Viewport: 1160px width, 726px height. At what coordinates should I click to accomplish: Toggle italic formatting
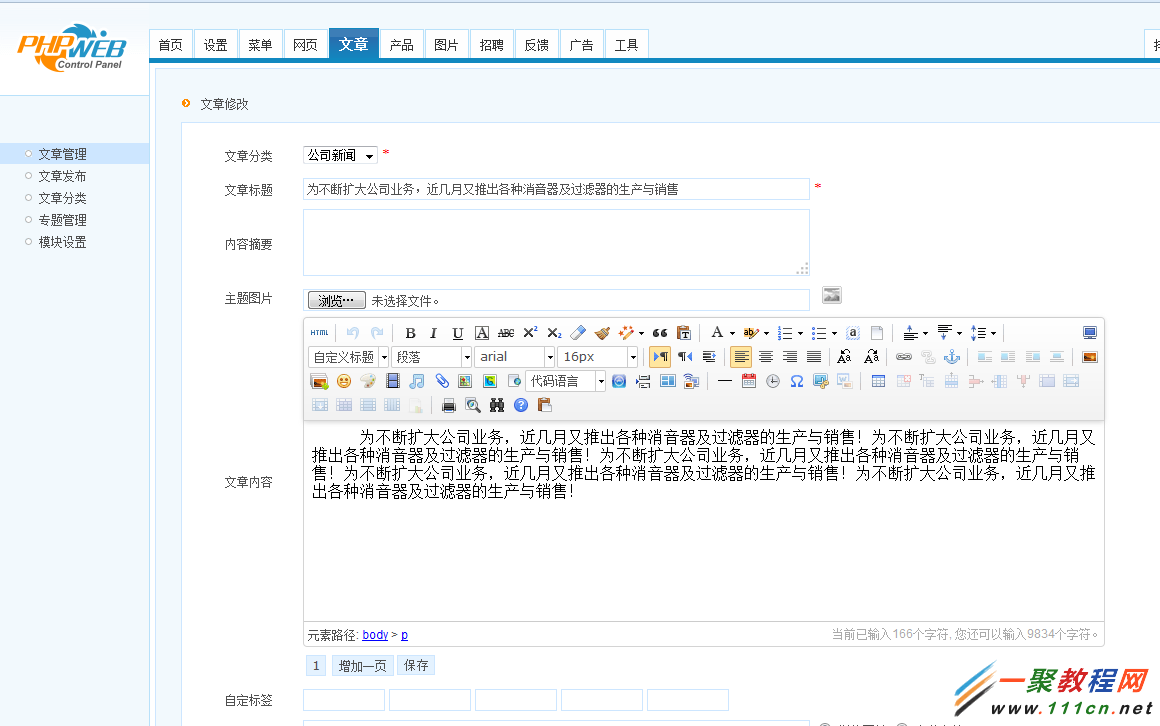[434, 333]
